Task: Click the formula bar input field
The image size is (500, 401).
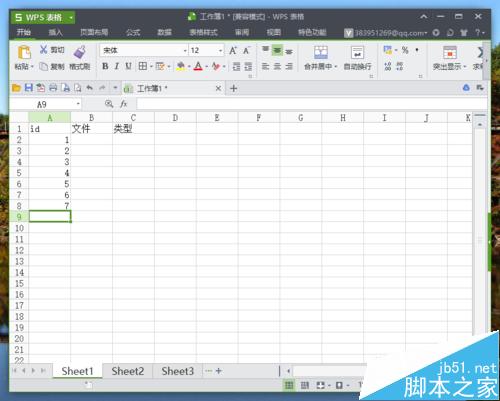Action: 312,104
